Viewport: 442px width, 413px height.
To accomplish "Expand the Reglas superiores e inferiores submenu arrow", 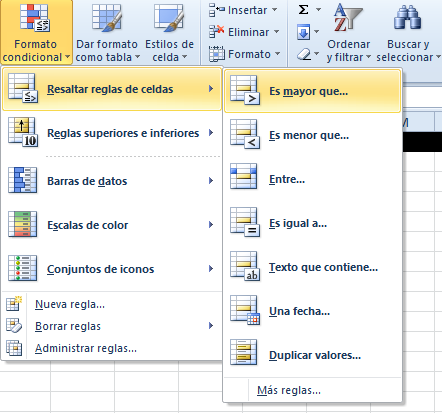I will pos(211,133).
